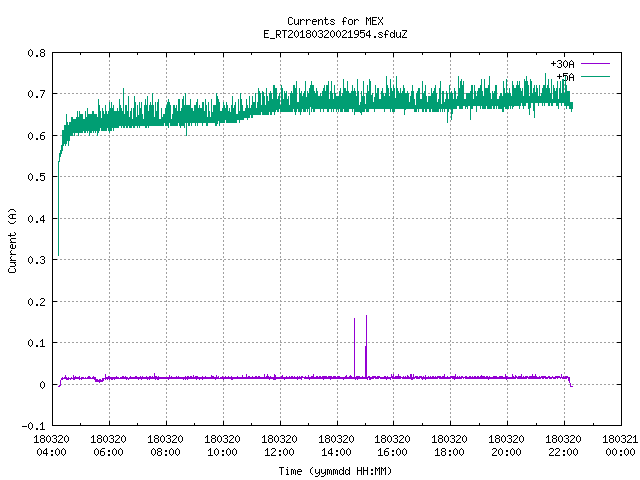Click the 0.2 y-axis tick label
The height and width of the screenshot is (480, 640).
click(36, 302)
